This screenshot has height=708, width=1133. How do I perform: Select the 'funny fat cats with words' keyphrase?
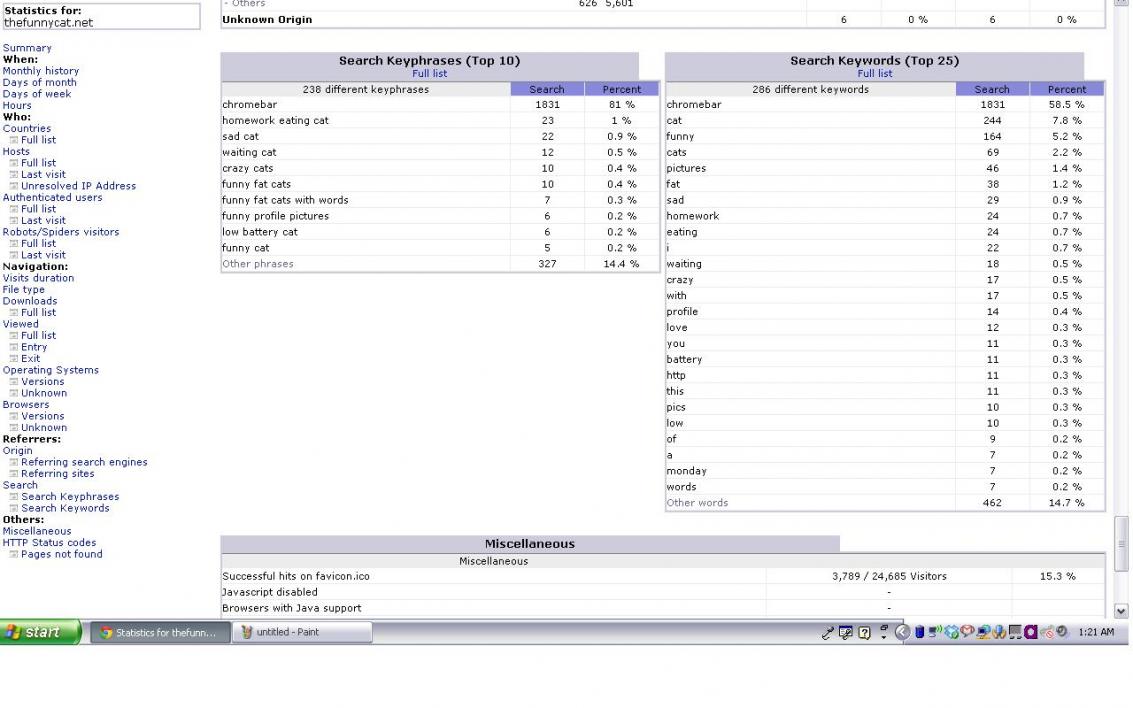coord(285,200)
